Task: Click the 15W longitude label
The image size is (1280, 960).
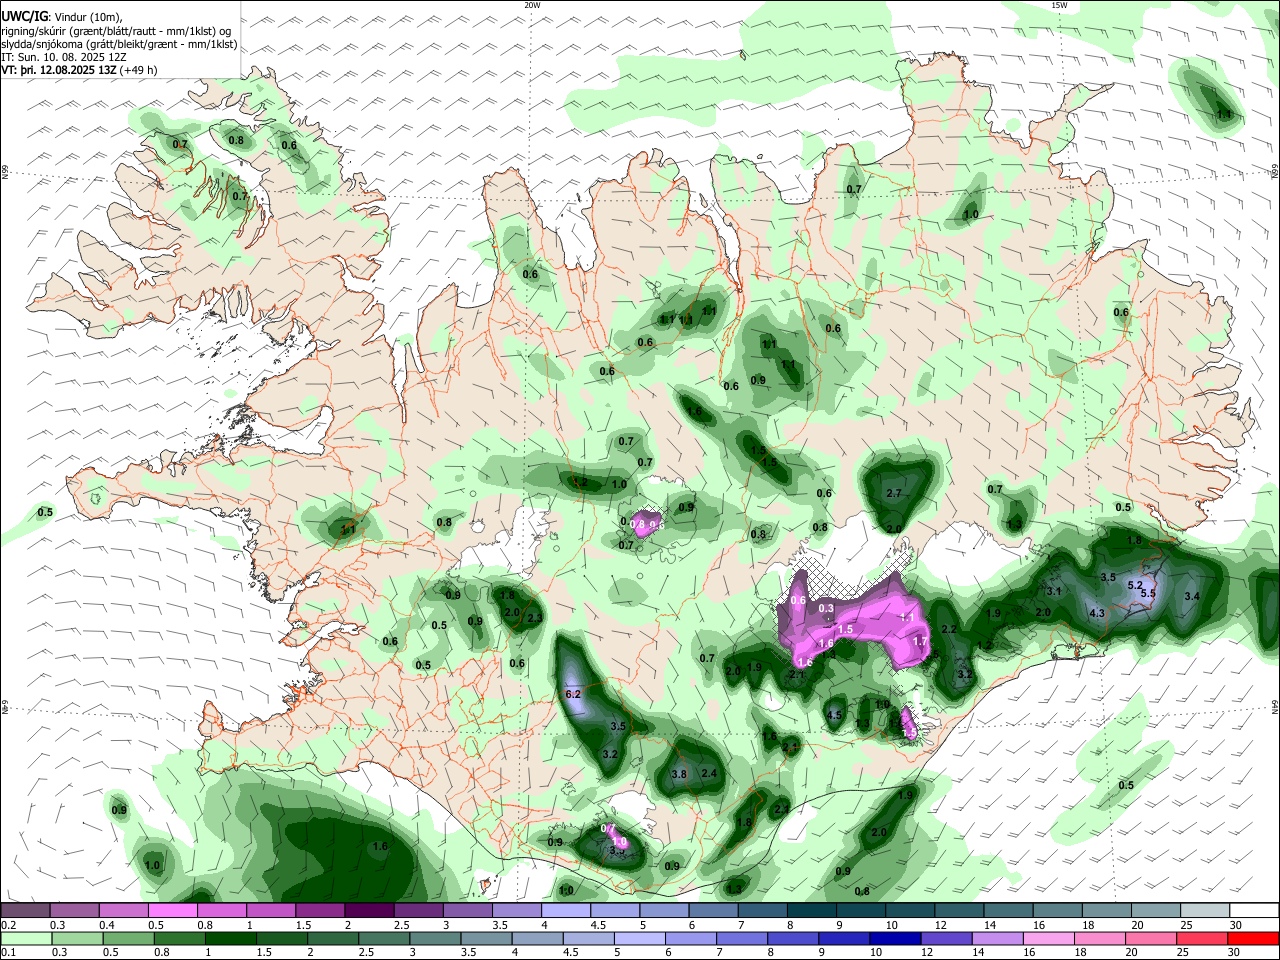Action: pyautogui.click(x=1059, y=5)
